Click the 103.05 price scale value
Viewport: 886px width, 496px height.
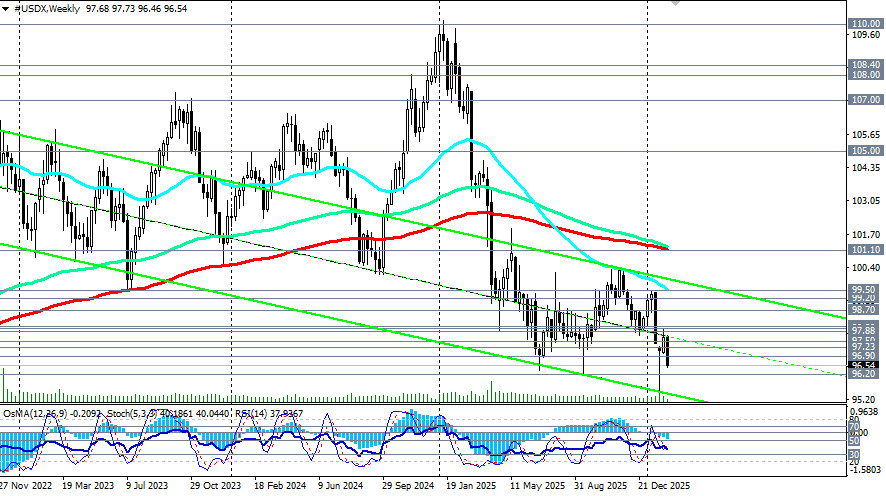865,201
